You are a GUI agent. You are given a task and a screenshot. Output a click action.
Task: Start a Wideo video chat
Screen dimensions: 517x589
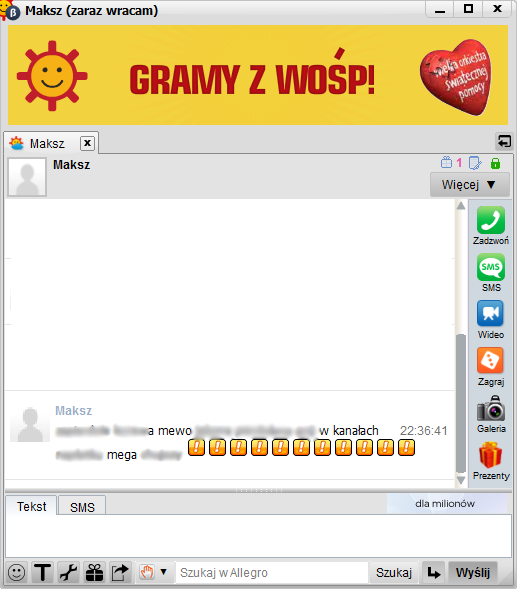[x=490, y=314]
